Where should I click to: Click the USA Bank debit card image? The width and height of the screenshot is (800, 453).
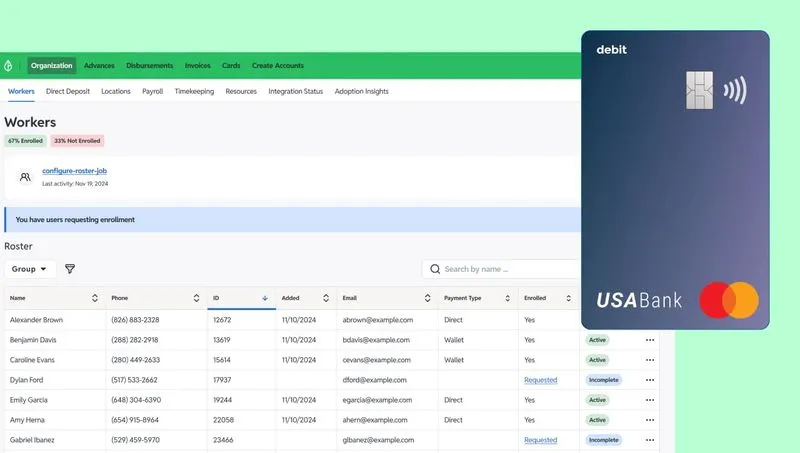tap(675, 180)
